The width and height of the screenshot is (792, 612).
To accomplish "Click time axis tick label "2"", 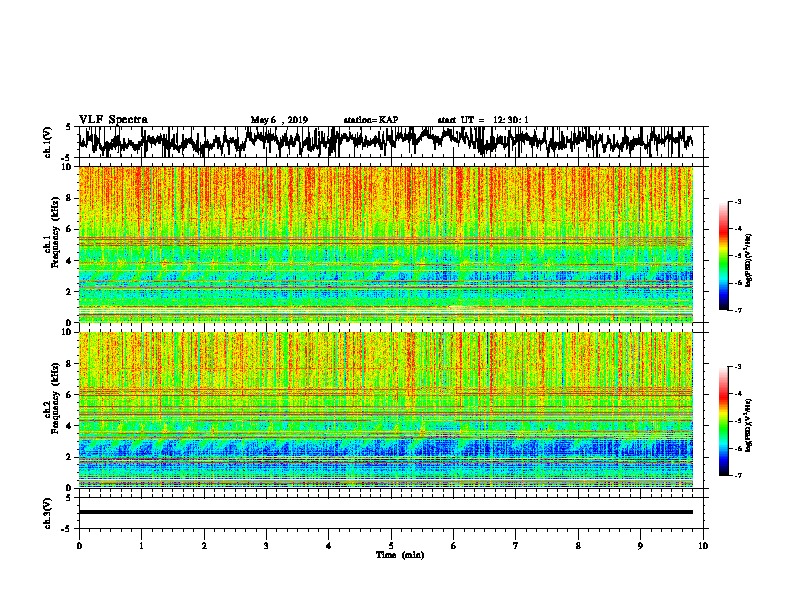I will pyautogui.click(x=204, y=546).
